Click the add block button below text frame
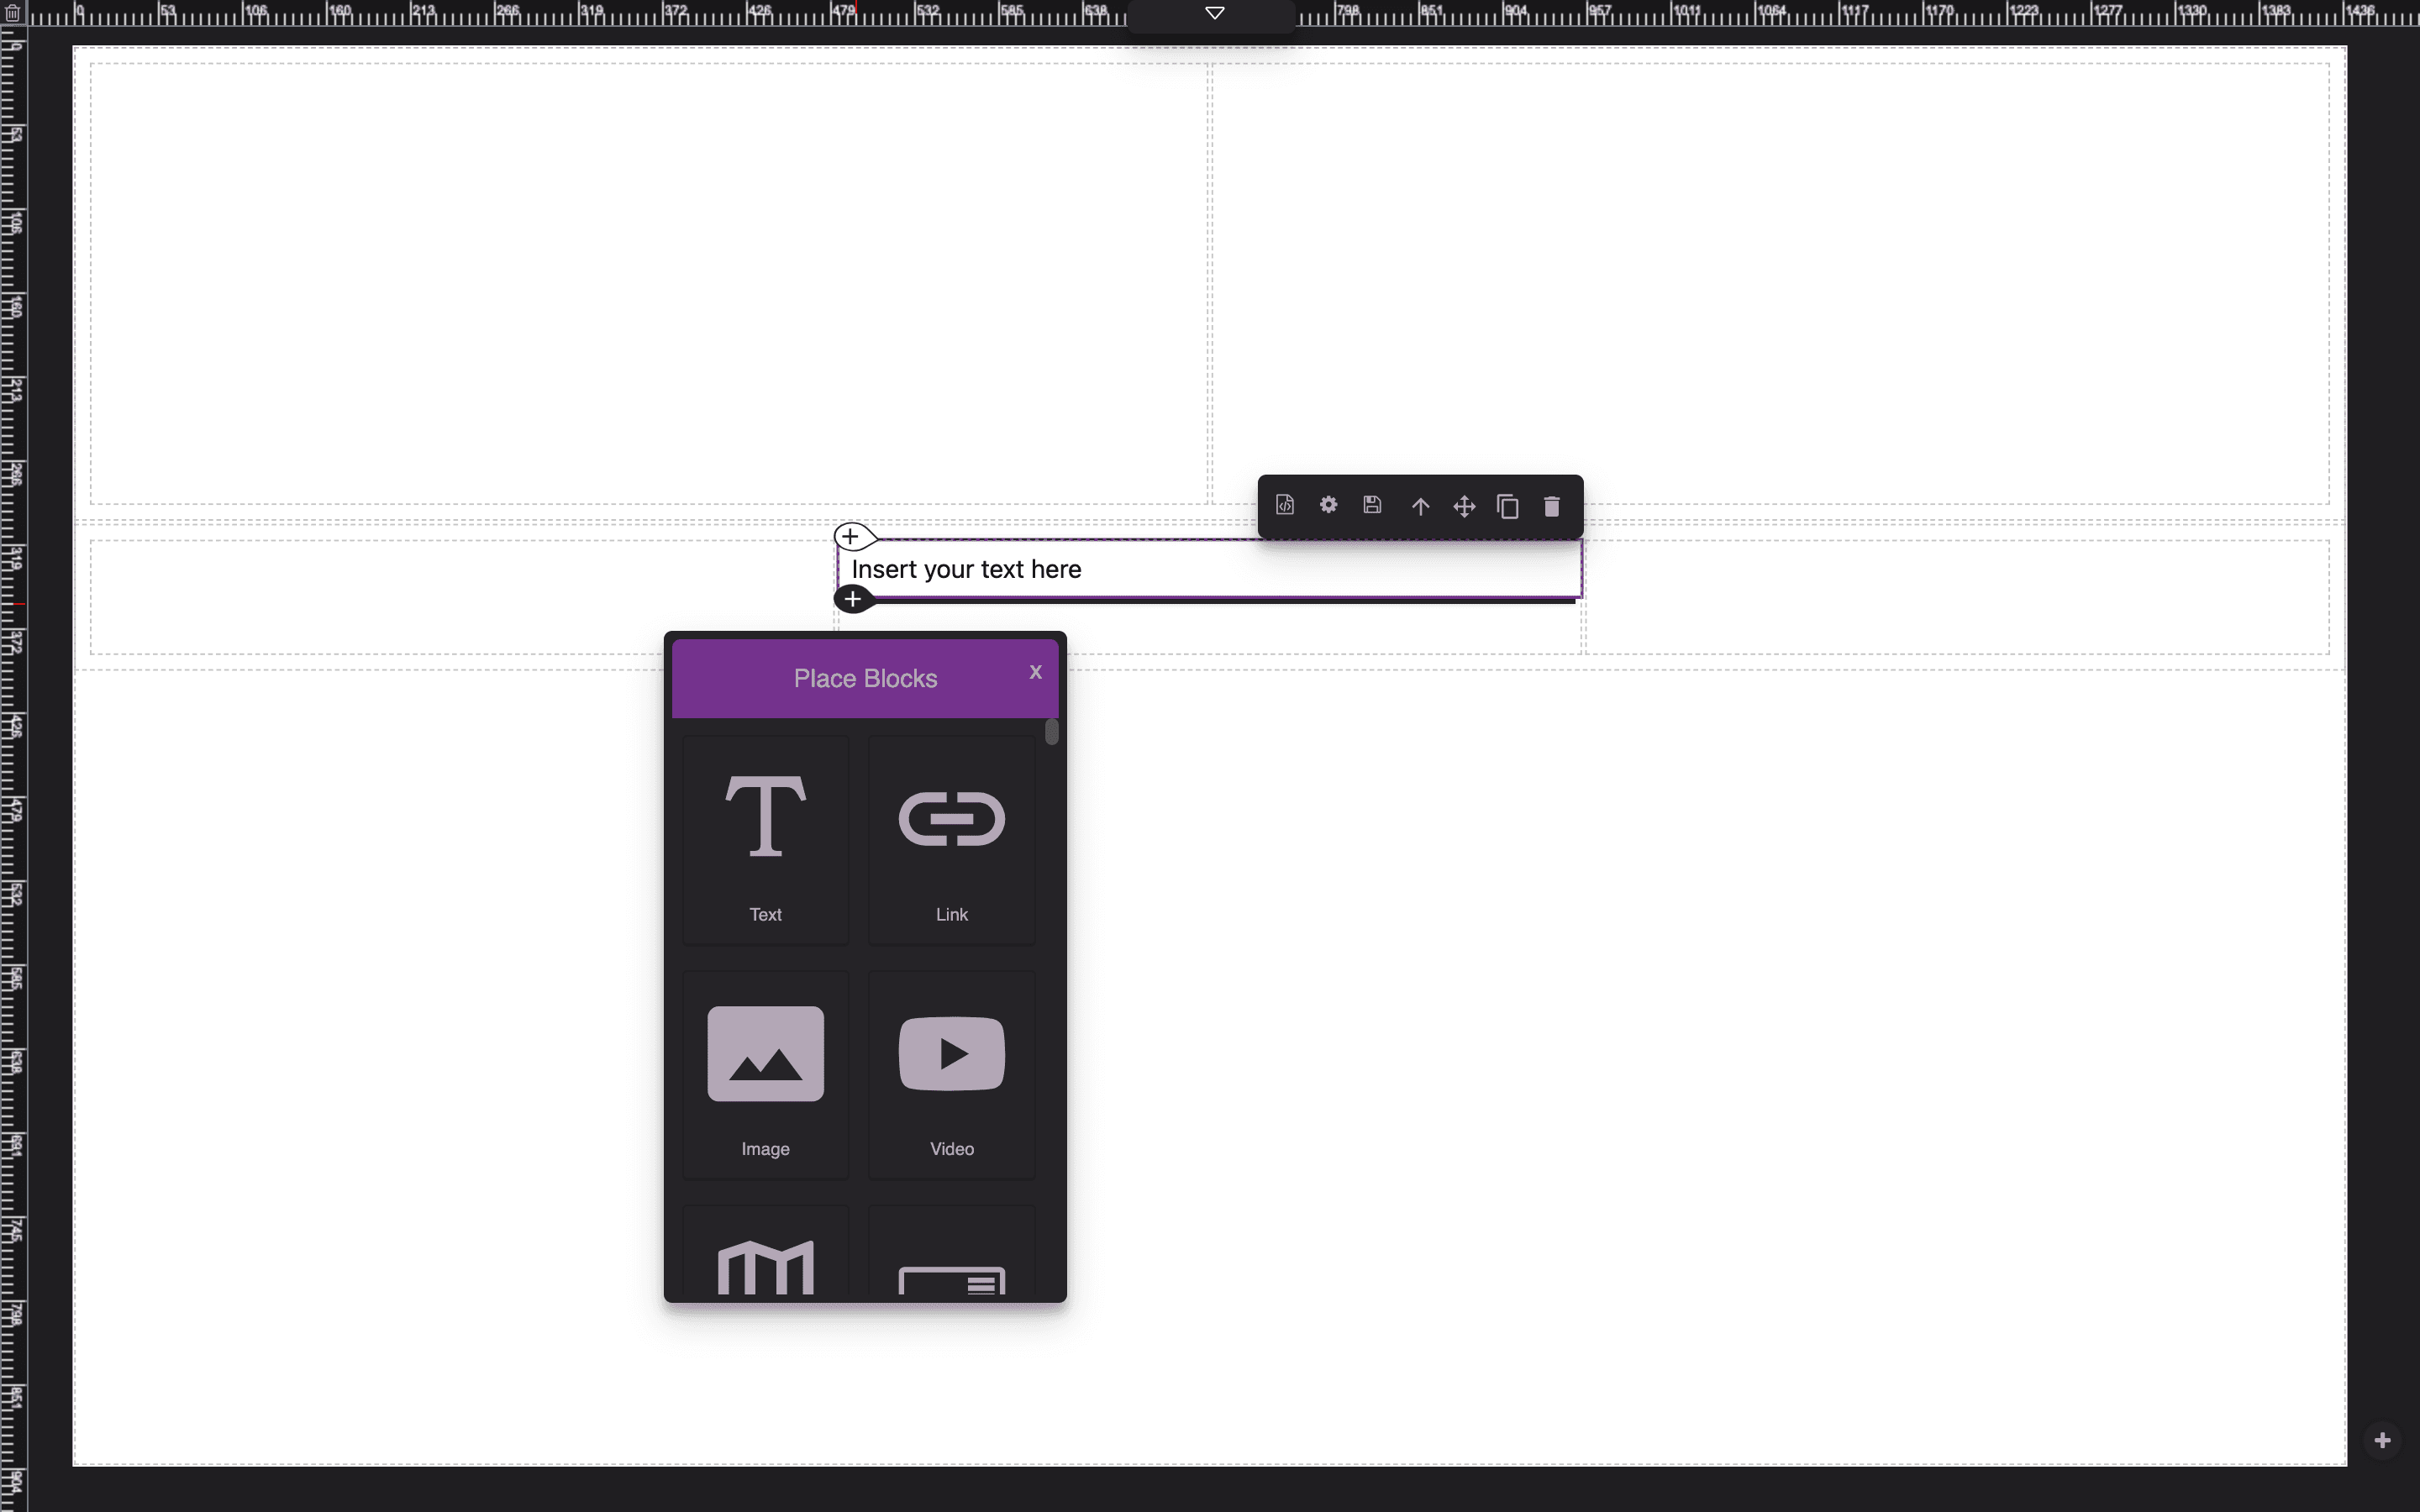Viewport: 2420px width, 1512px height. pyautogui.click(x=852, y=599)
